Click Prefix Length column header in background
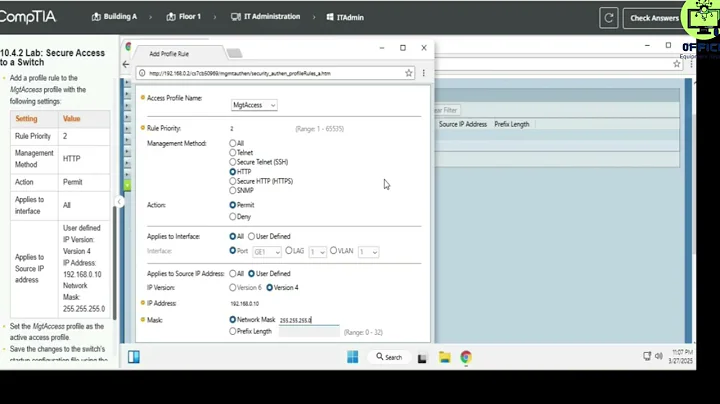This screenshot has width=720, height=404. [x=512, y=124]
